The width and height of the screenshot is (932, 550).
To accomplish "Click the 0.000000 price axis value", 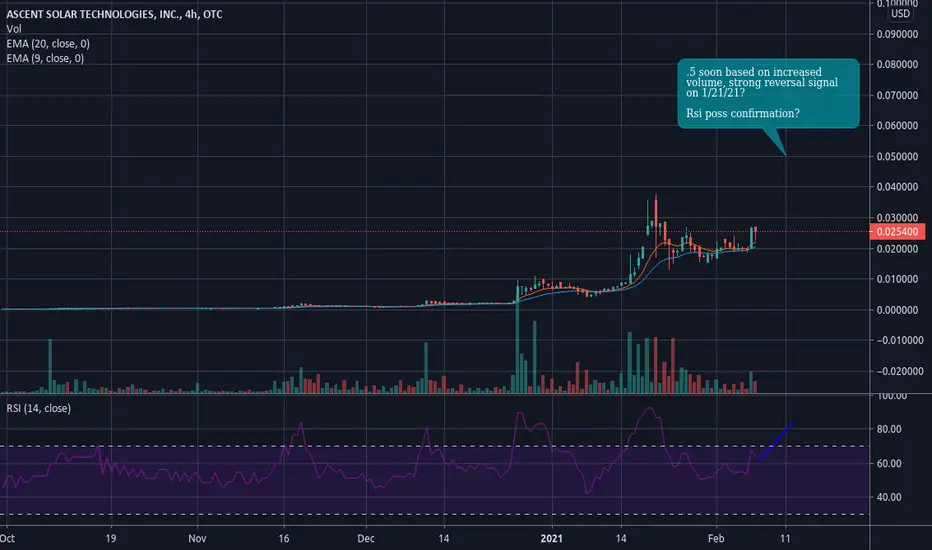I will coord(897,310).
